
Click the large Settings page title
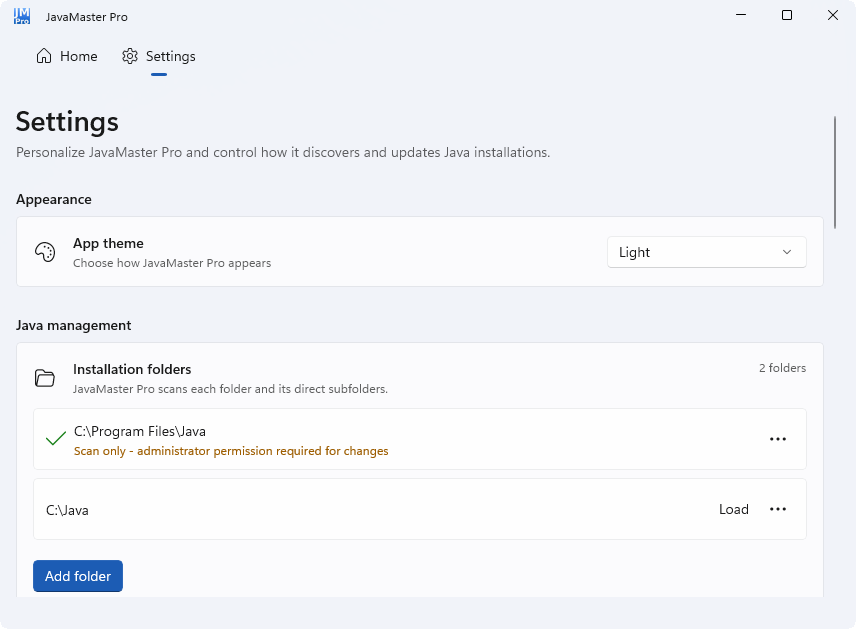pos(67,121)
